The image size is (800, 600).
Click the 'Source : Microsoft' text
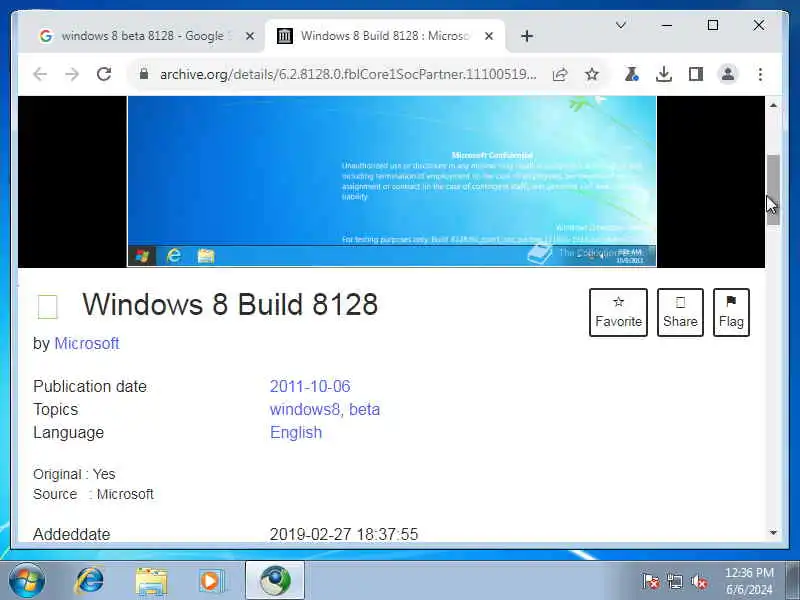(93, 494)
